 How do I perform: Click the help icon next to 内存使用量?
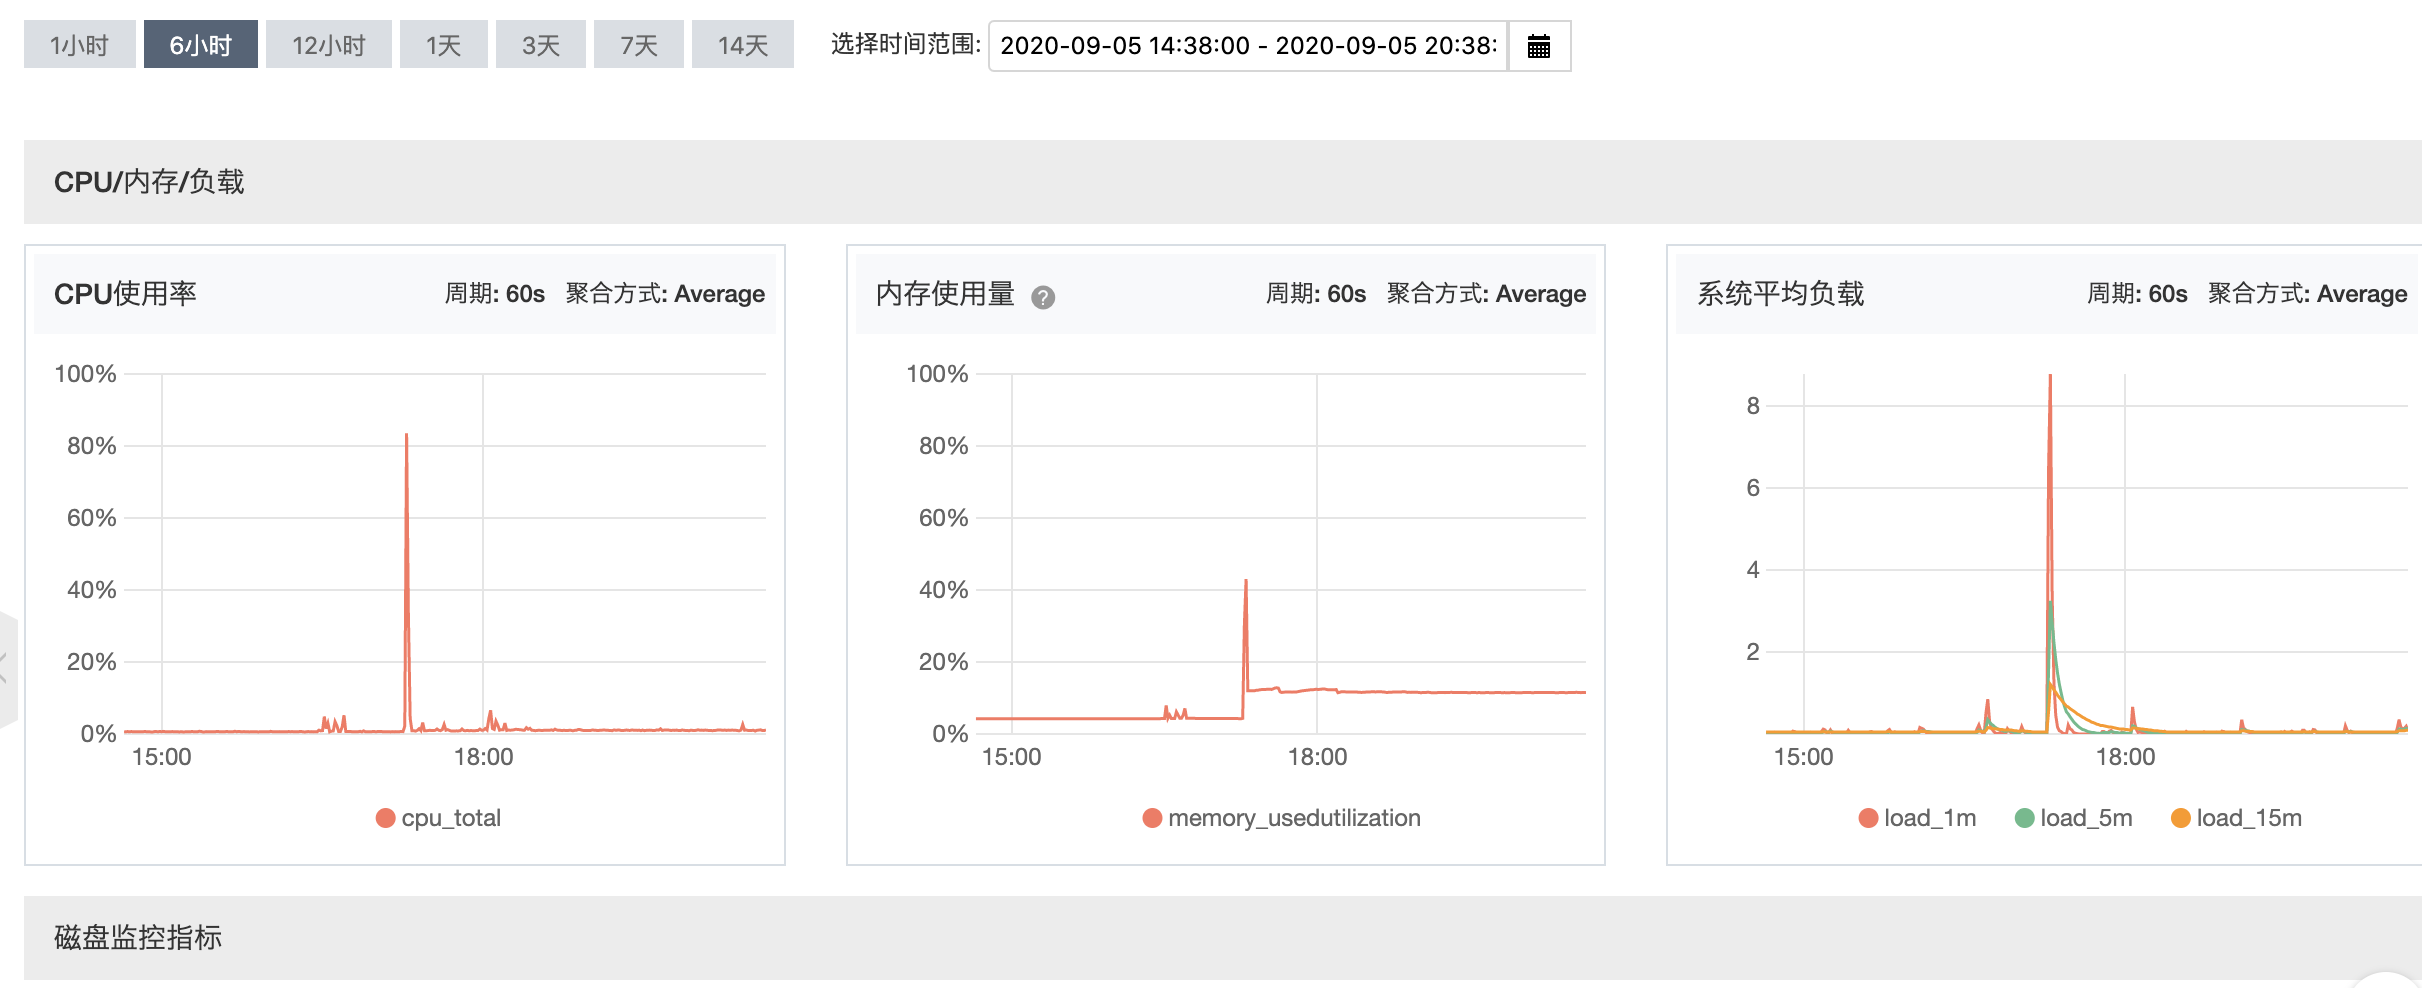1043,298
